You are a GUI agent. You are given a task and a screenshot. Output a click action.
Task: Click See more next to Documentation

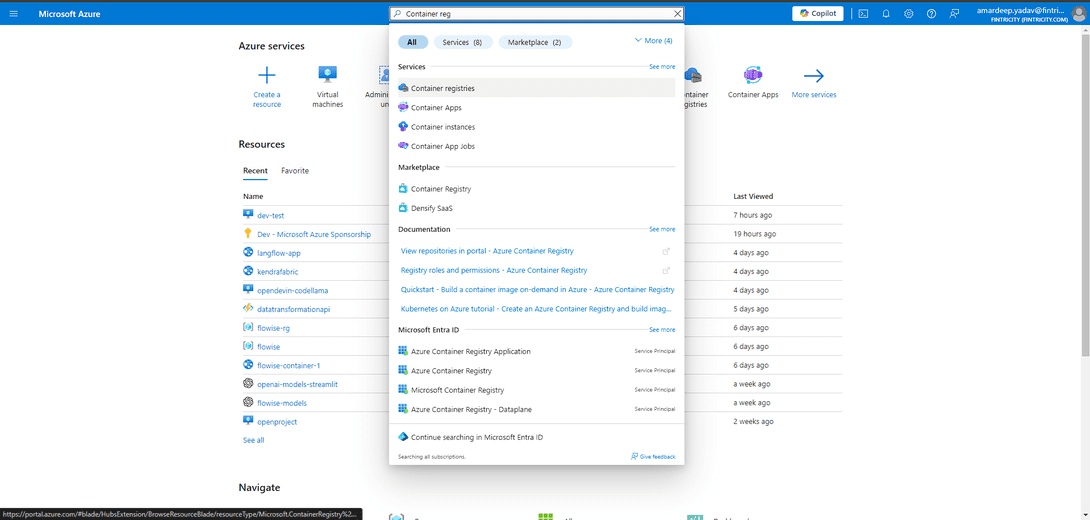click(662, 229)
